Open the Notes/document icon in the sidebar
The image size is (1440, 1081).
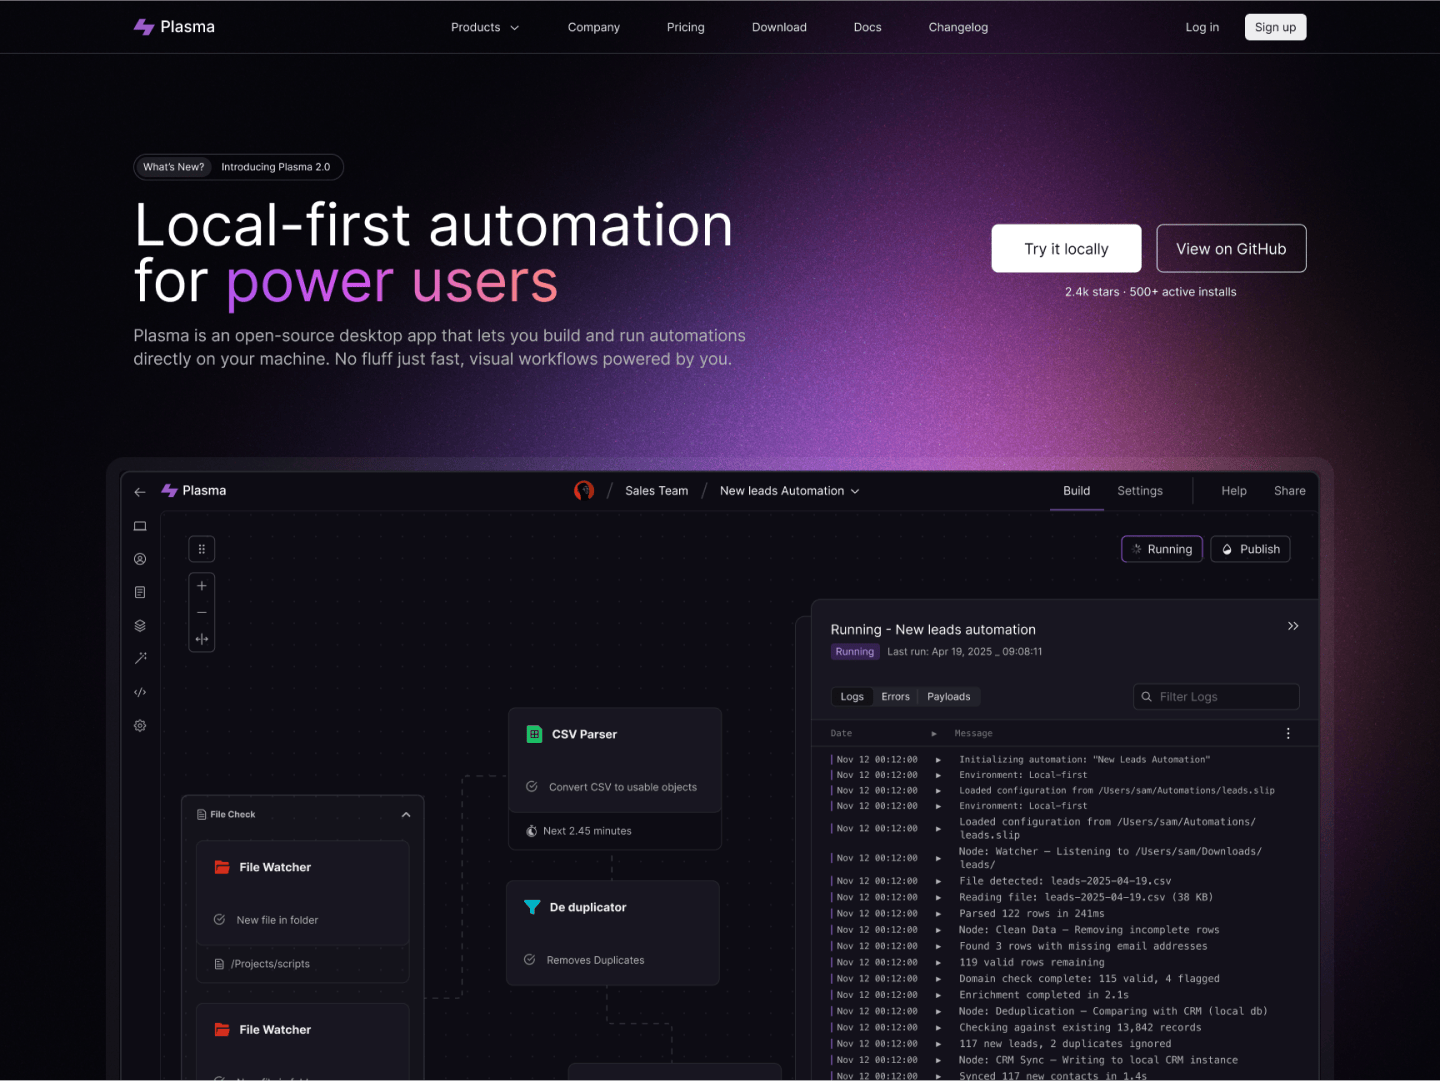(x=140, y=591)
